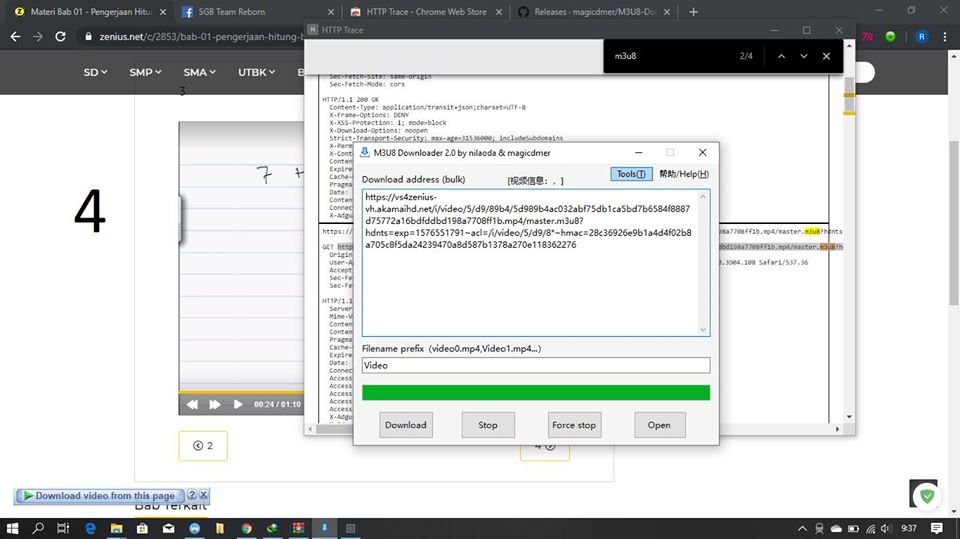Image resolution: width=960 pixels, height=539 pixels.
Task: Reload the Zenius page
Action: [x=60, y=37]
